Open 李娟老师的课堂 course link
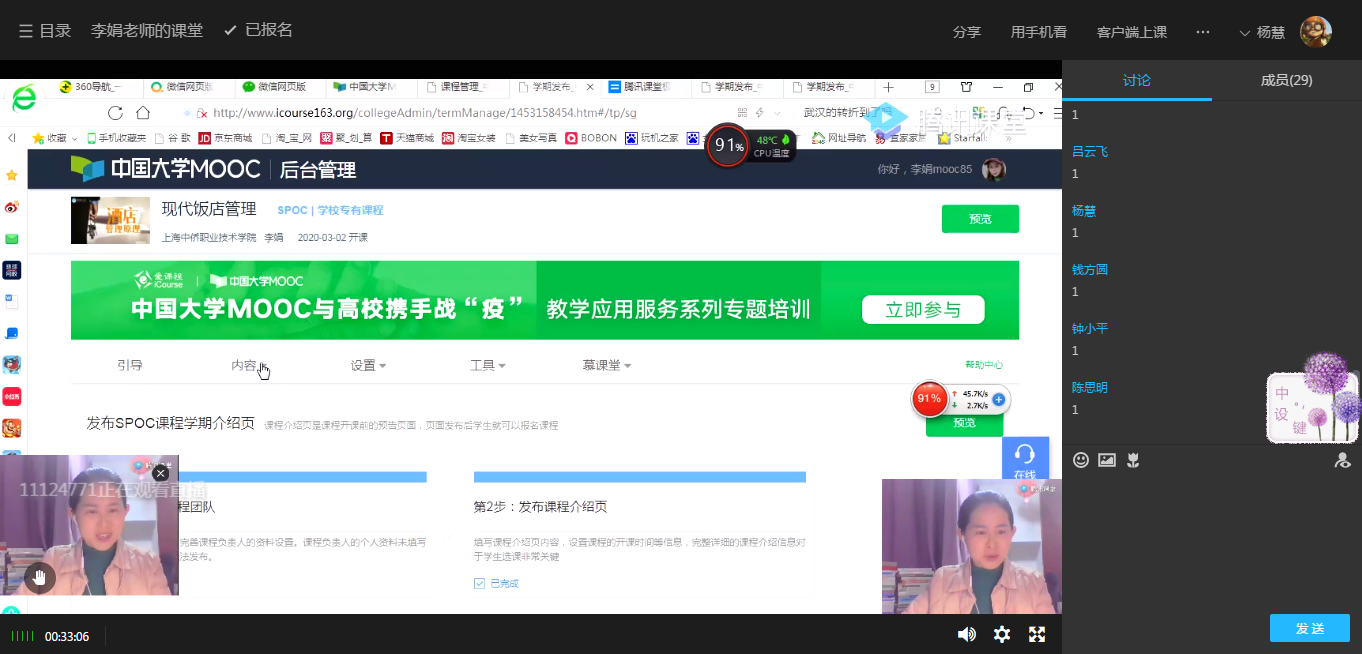Viewport: 1362px width, 654px height. pos(147,31)
